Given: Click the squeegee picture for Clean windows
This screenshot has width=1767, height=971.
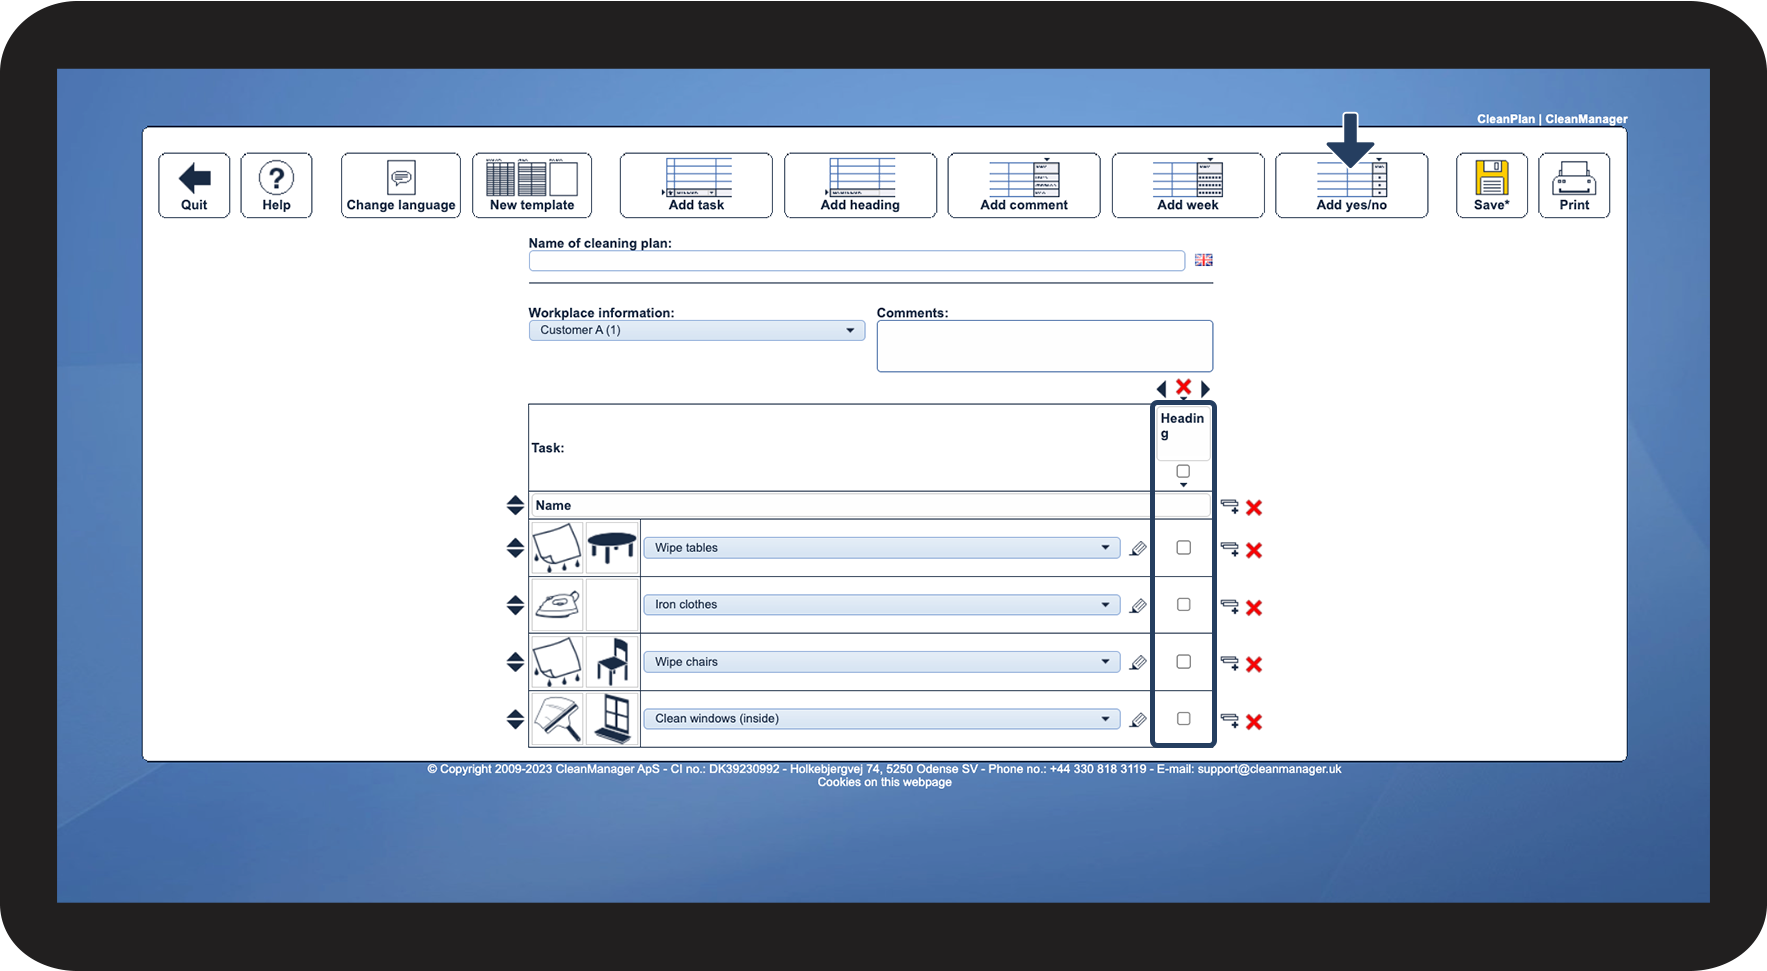Looking at the screenshot, I should tap(557, 718).
